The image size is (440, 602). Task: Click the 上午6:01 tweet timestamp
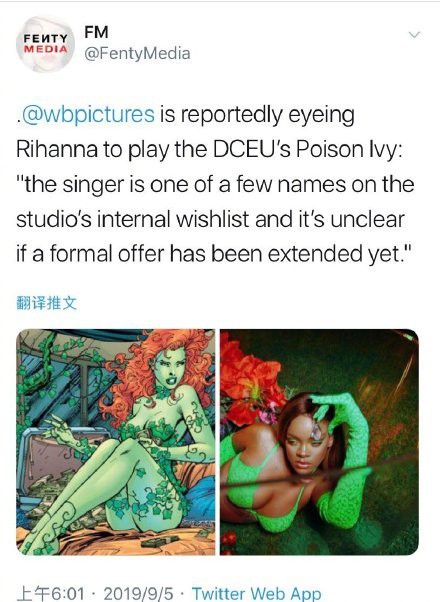point(51,594)
